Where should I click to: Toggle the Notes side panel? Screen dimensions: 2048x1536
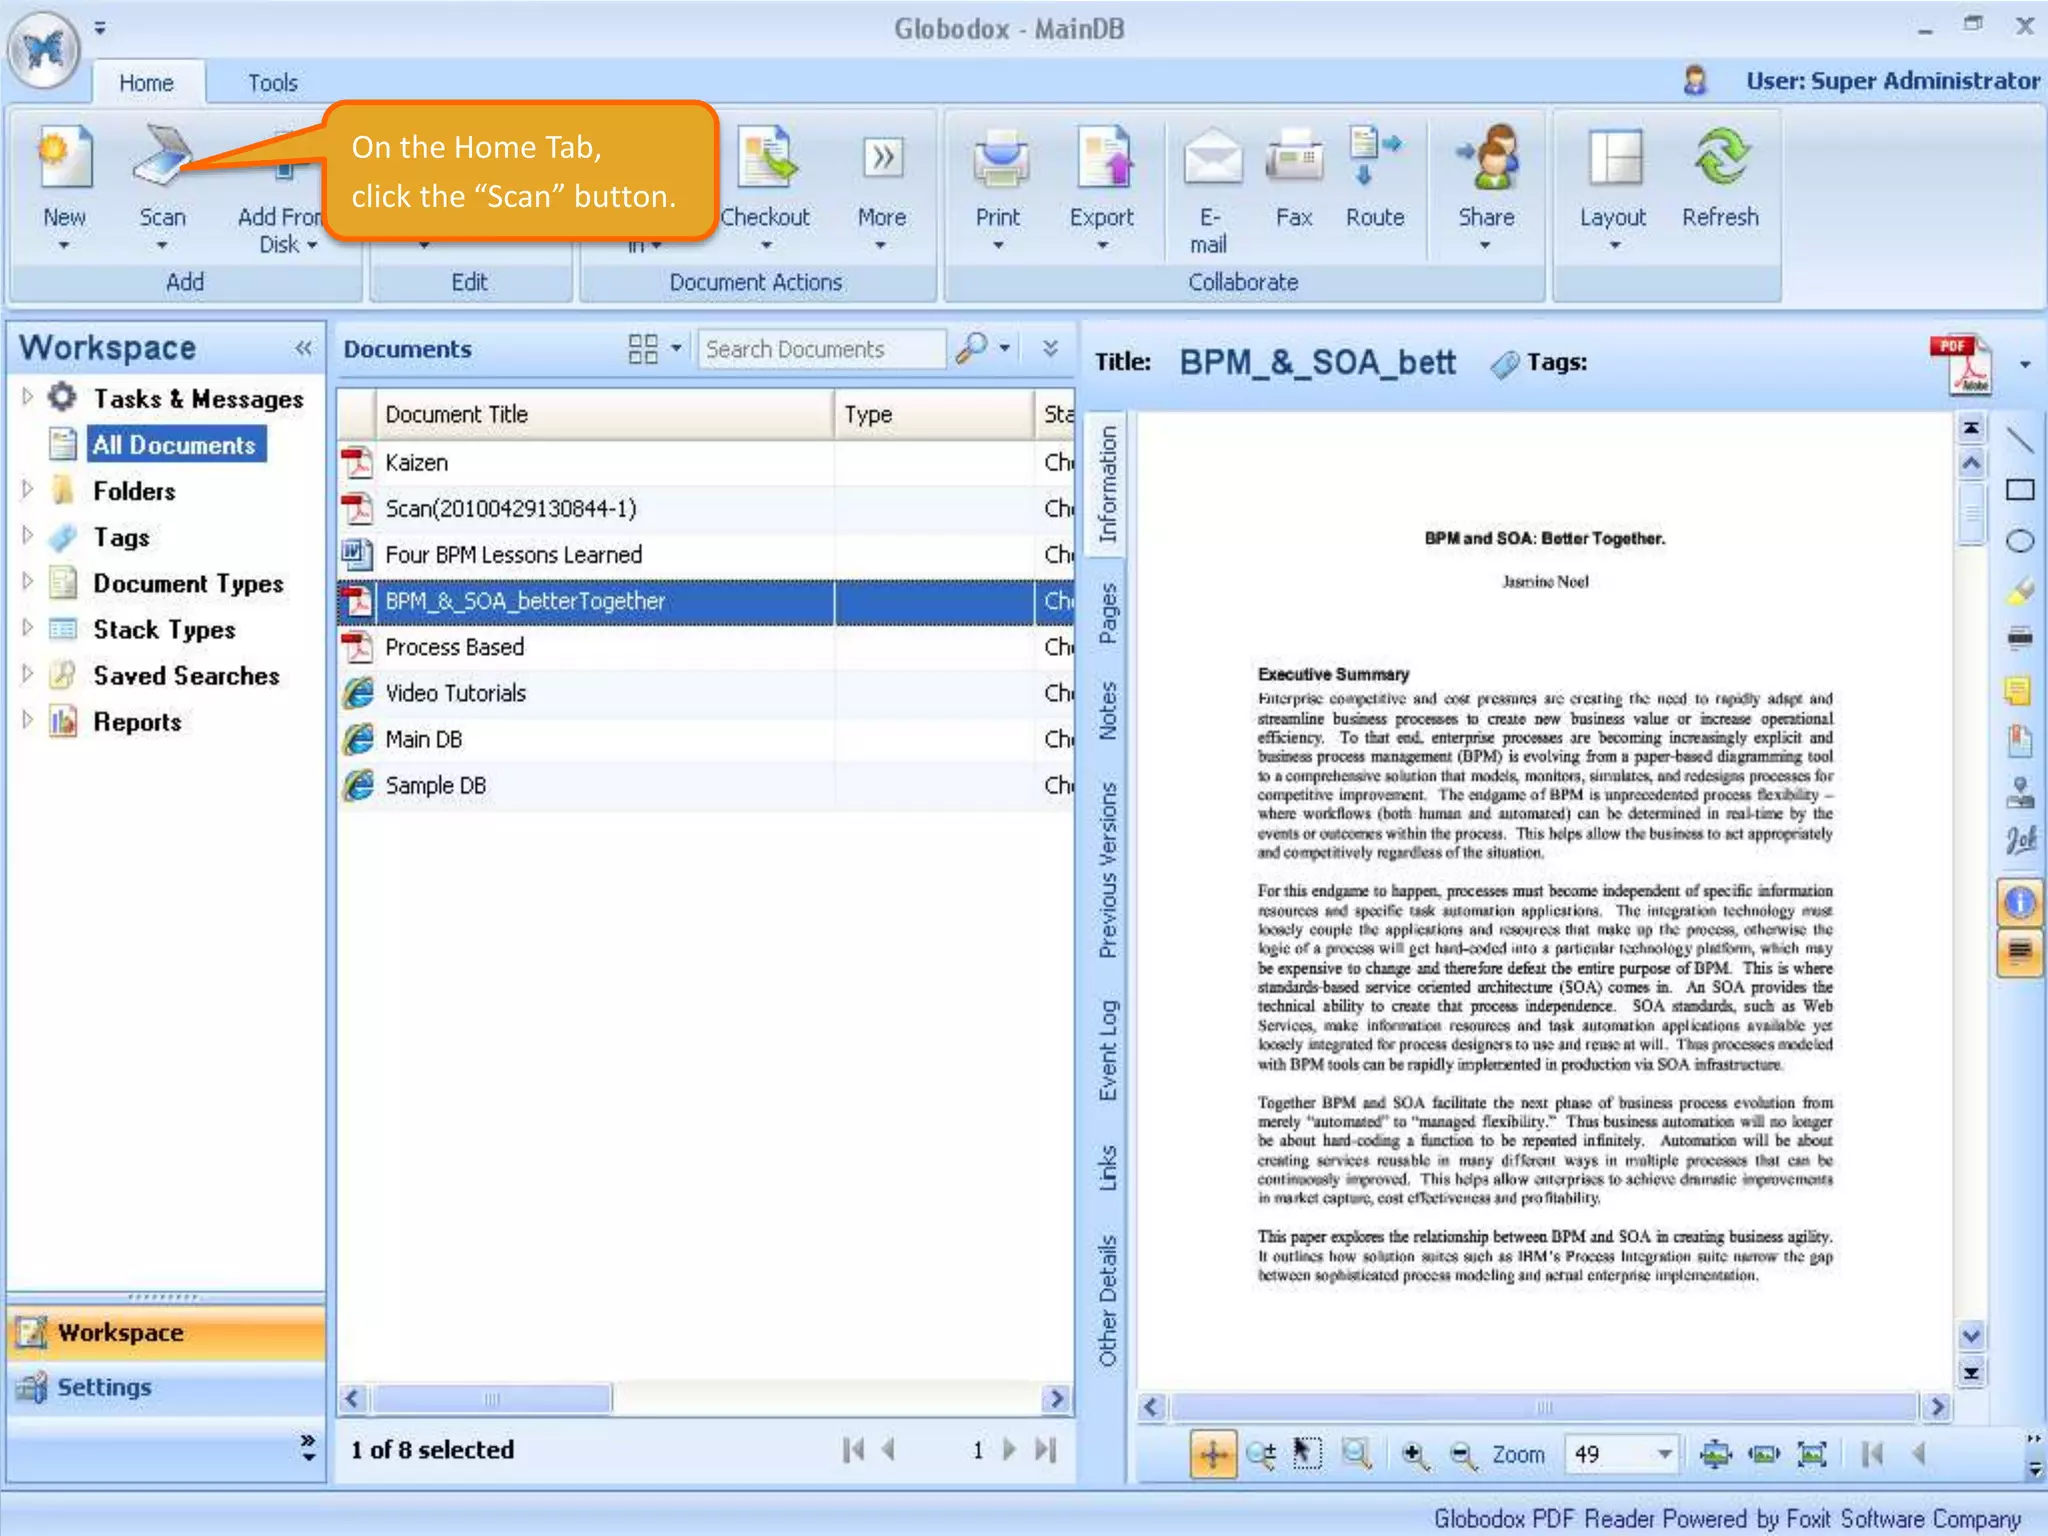[x=1107, y=710]
